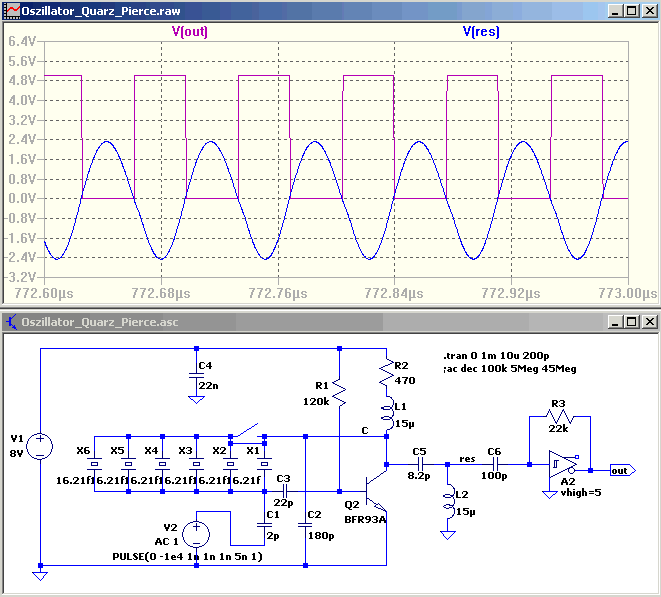661x597 pixels.
Task: Click the C net label near L1
Action: [x=365, y=430]
